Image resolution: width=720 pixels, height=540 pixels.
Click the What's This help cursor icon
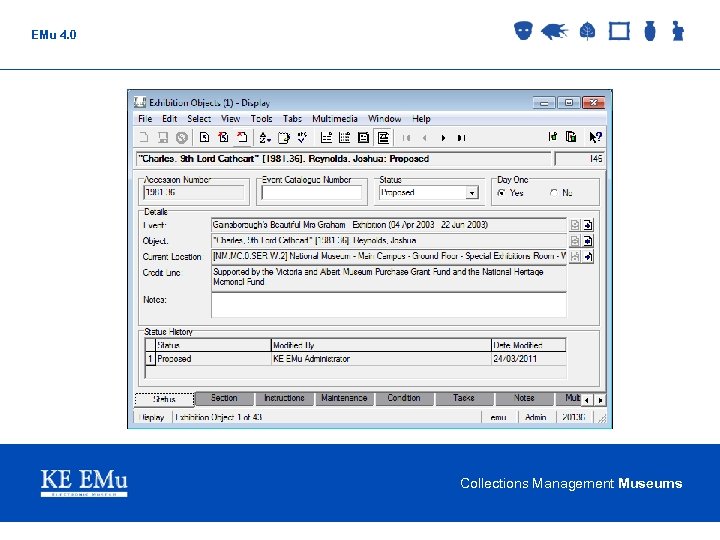(x=595, y=137)
